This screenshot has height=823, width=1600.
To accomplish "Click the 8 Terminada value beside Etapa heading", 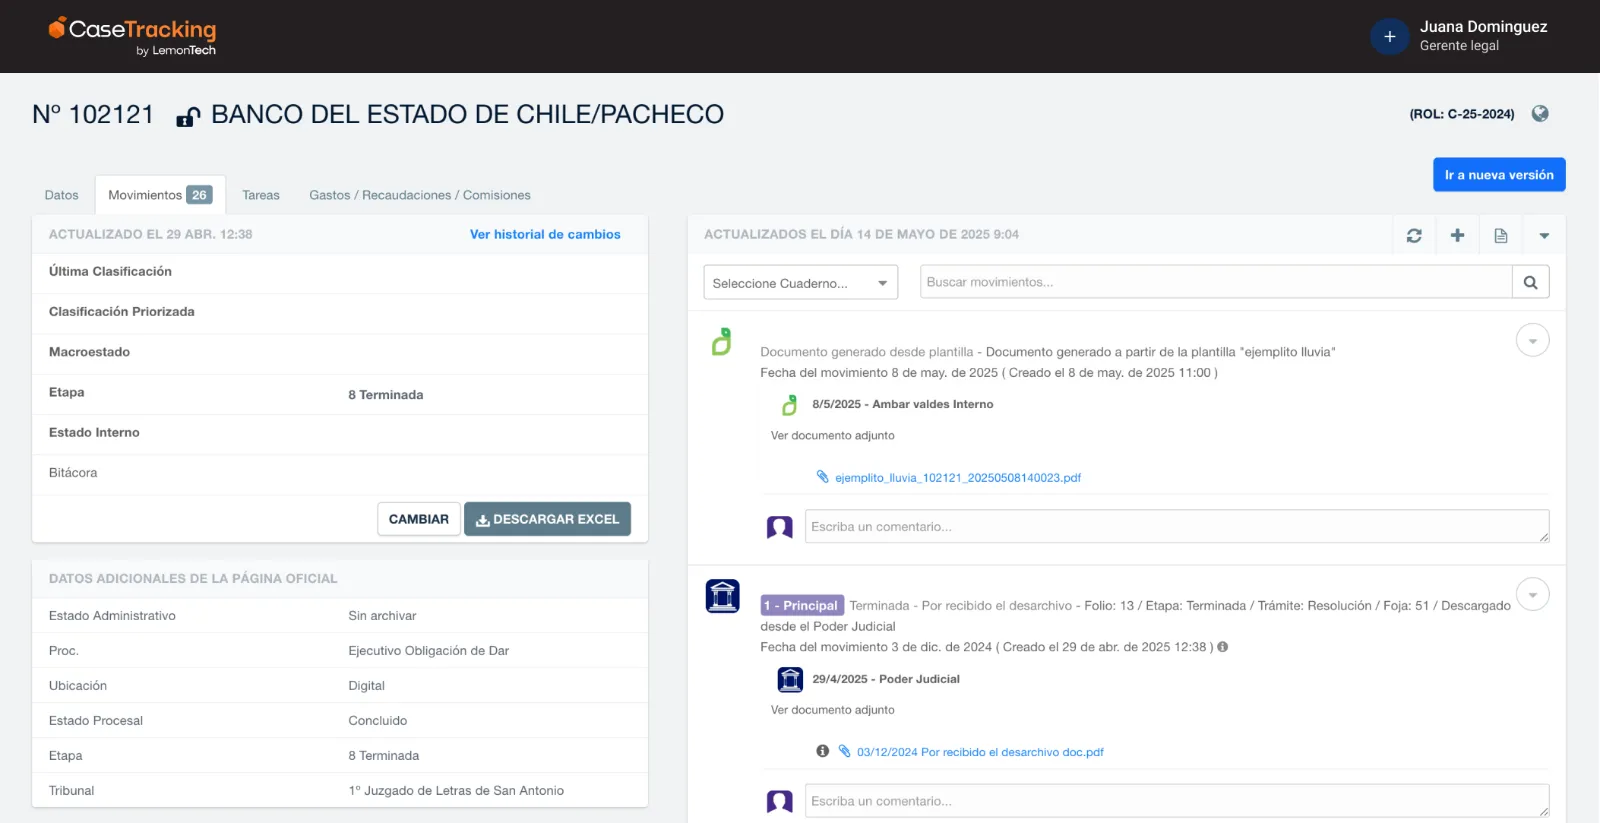I will [386, 395].
